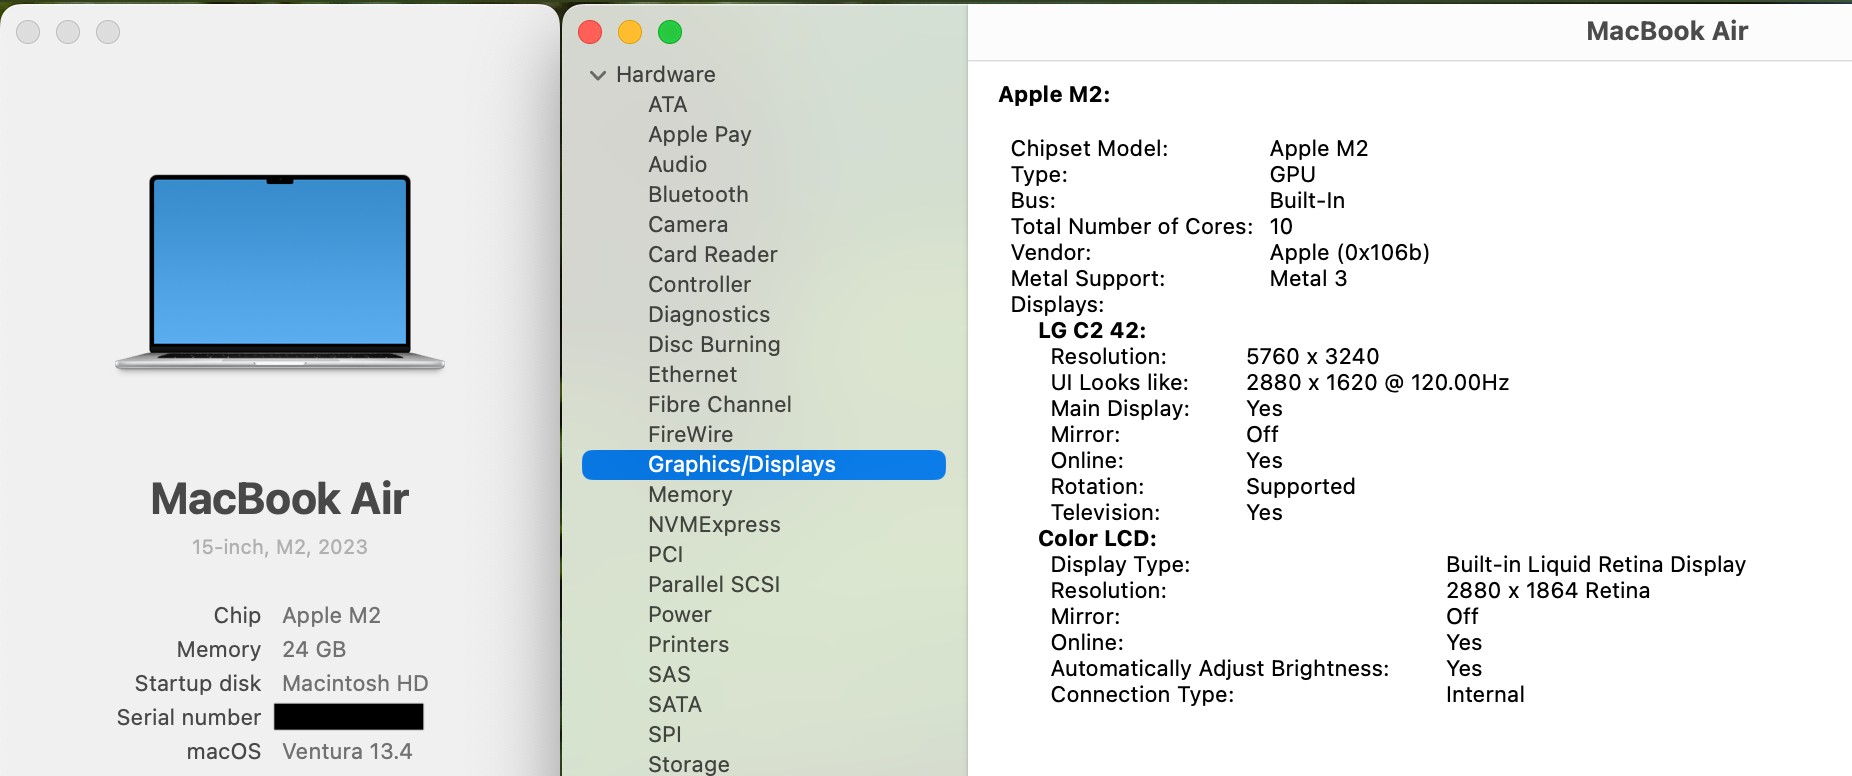The height and width of the screenshot is (776, 1852).
Task: Show Printers hardware information
Action: (688, 645)
